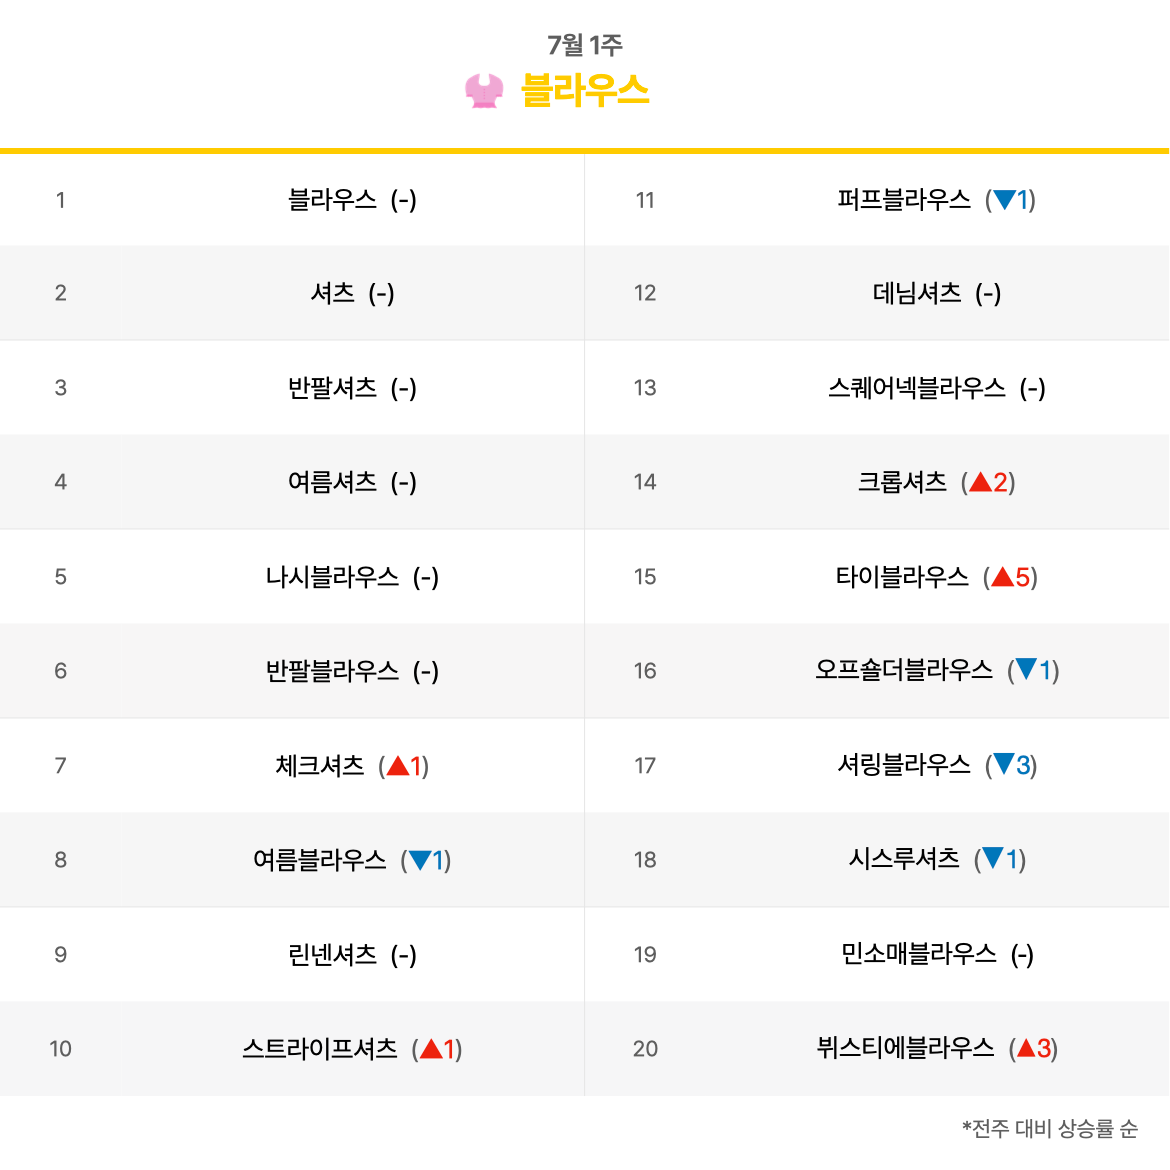Click blue down arrow beside 셔링블라우스
This screenshot has width=1170, height=1170.
click(1004, 764)
